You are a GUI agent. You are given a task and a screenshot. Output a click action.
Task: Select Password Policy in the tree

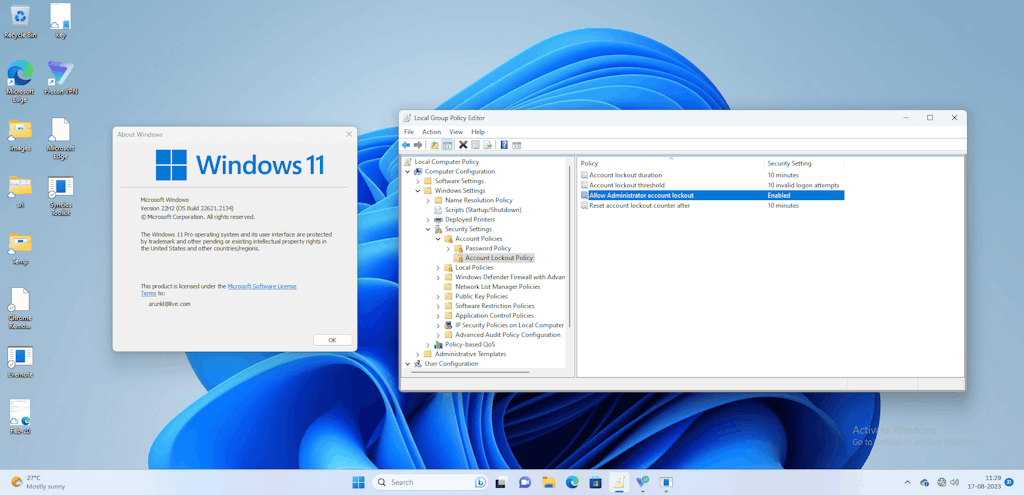tap(488, 249)
